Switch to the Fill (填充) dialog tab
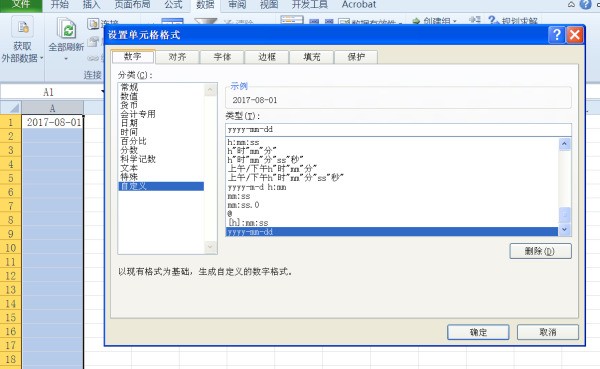Image resolution: width=600 pixels, height=369 pixels. pyautogui.click(x=311, y=57)
